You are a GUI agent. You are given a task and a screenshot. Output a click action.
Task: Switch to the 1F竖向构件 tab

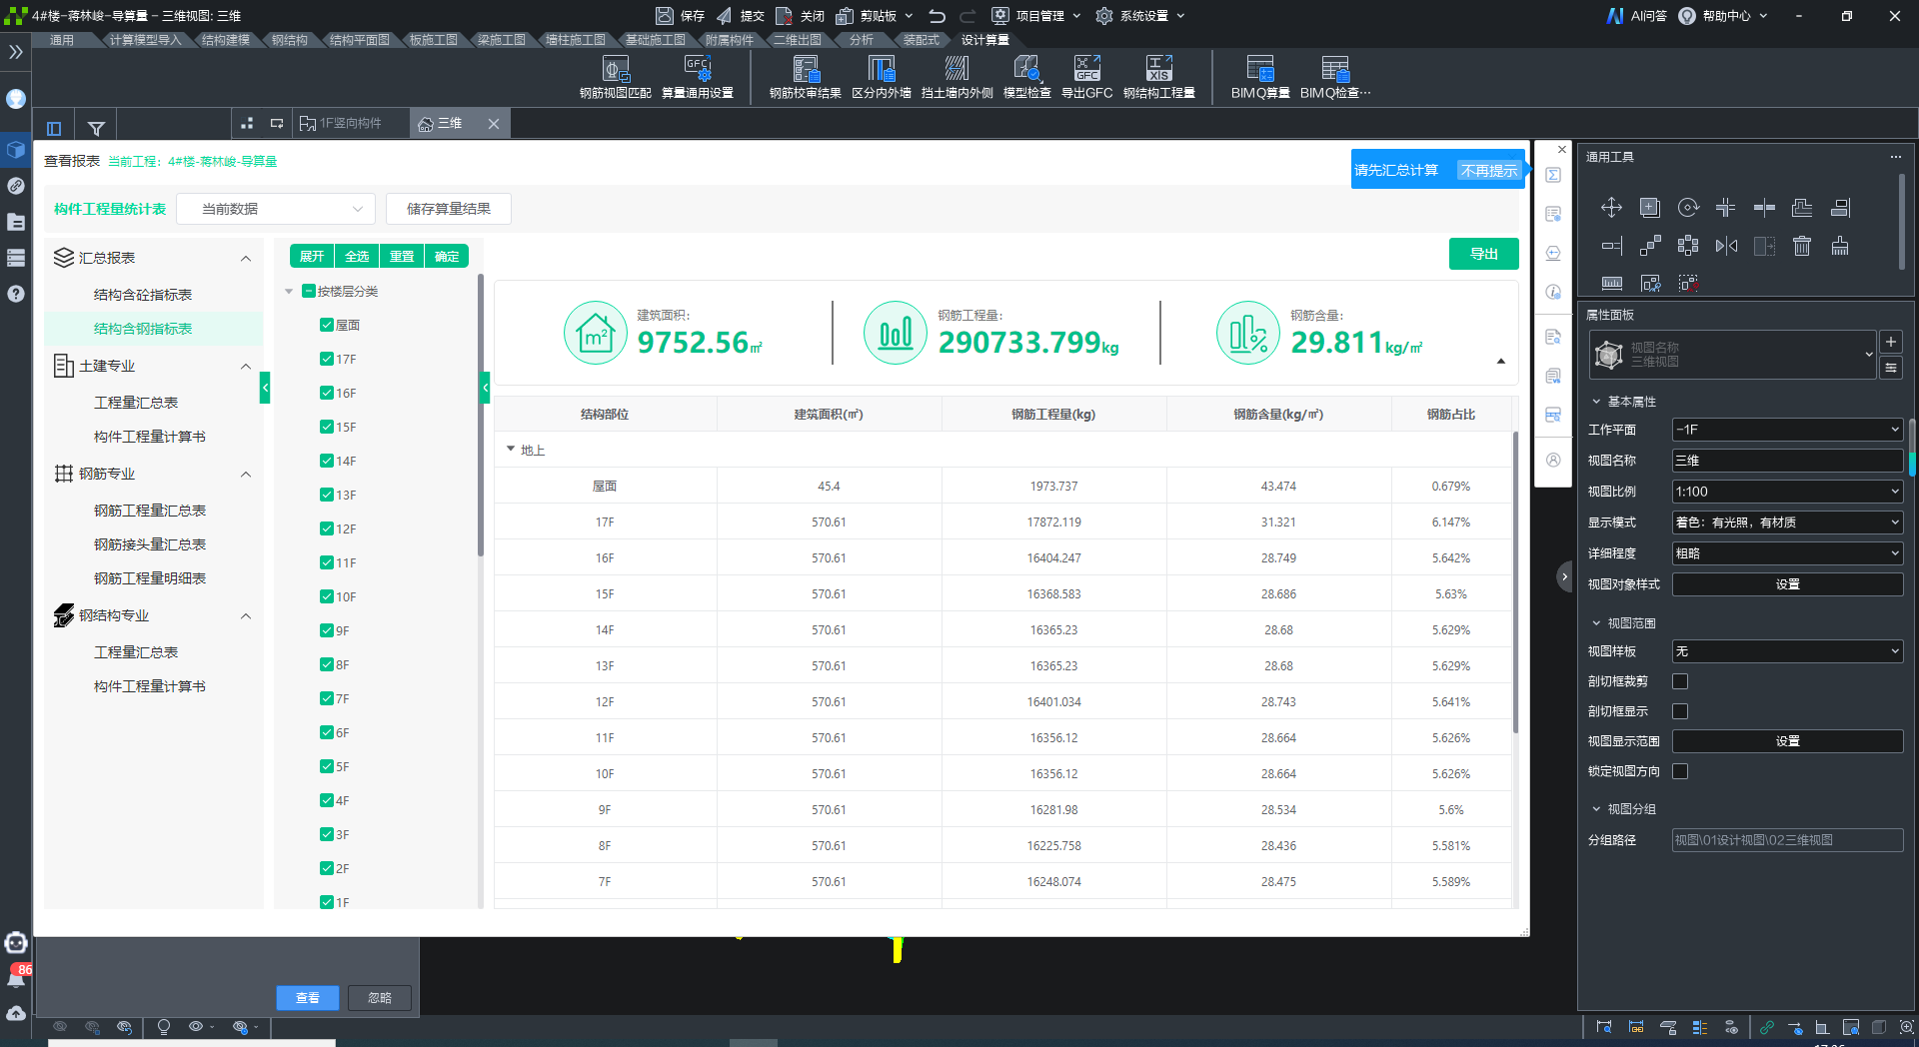343,124
